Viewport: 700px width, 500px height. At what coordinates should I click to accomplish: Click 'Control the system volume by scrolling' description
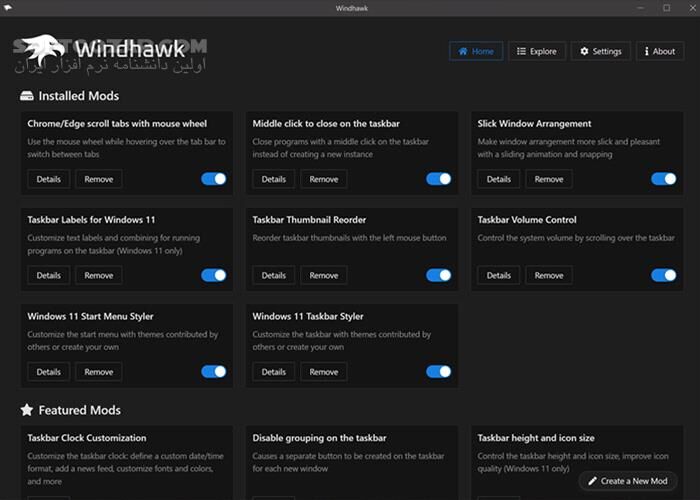coord(576,238)
